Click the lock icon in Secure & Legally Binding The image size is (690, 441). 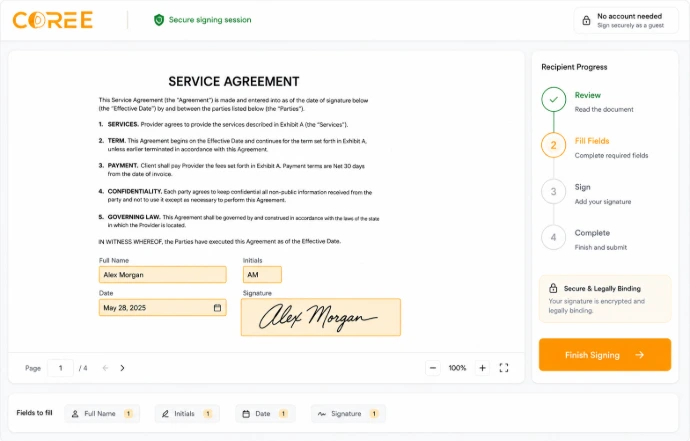pos(553,288)
